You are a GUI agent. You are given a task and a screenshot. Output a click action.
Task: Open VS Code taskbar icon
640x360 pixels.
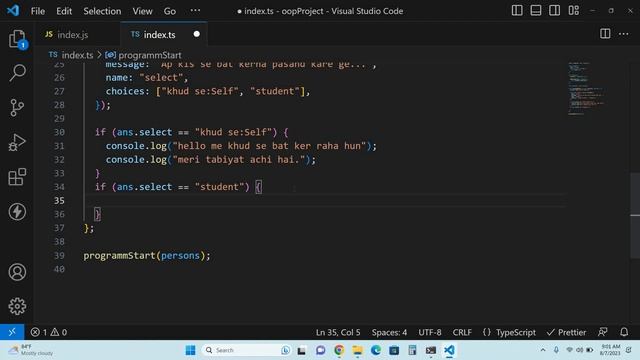[449, 350]
